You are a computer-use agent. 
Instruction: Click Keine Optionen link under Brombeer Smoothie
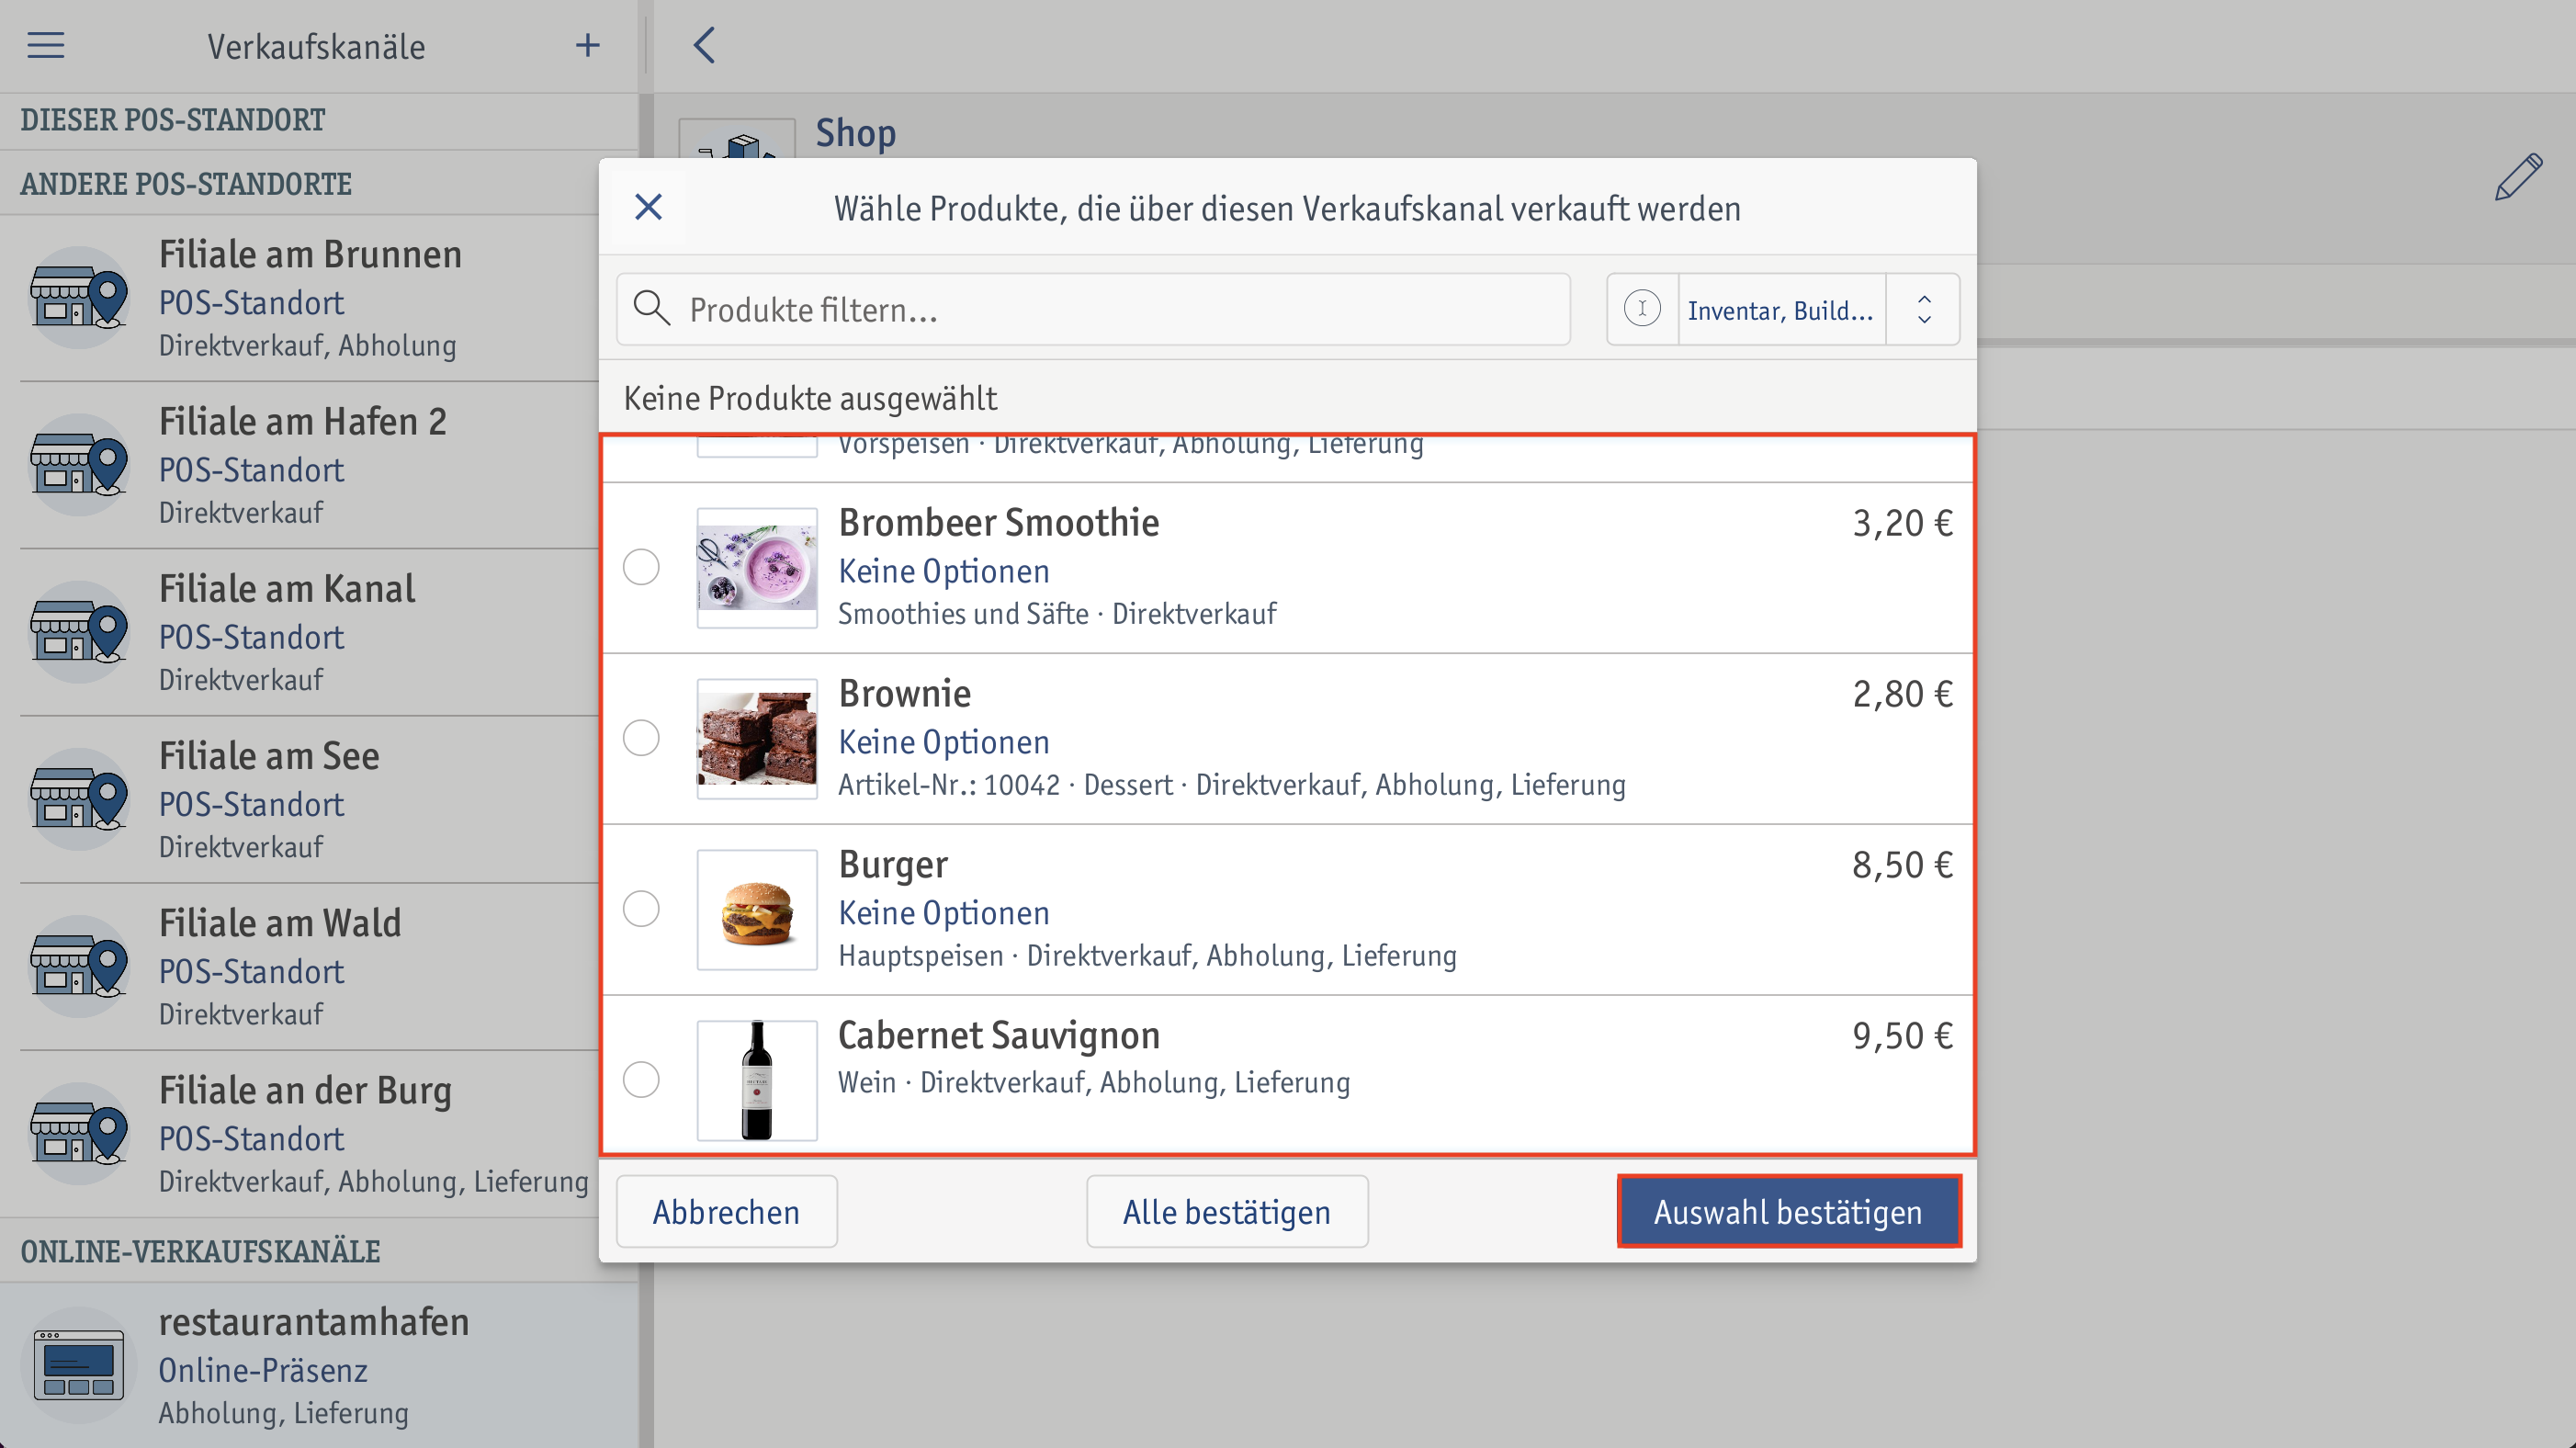tap(944, 571)
